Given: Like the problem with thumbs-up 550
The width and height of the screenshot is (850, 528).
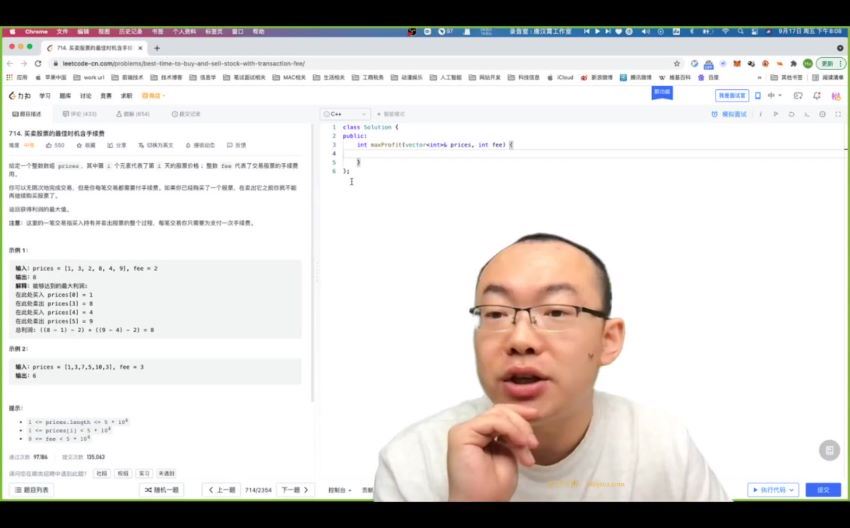Looking at the screenshot, I should [x=55, y=145].
